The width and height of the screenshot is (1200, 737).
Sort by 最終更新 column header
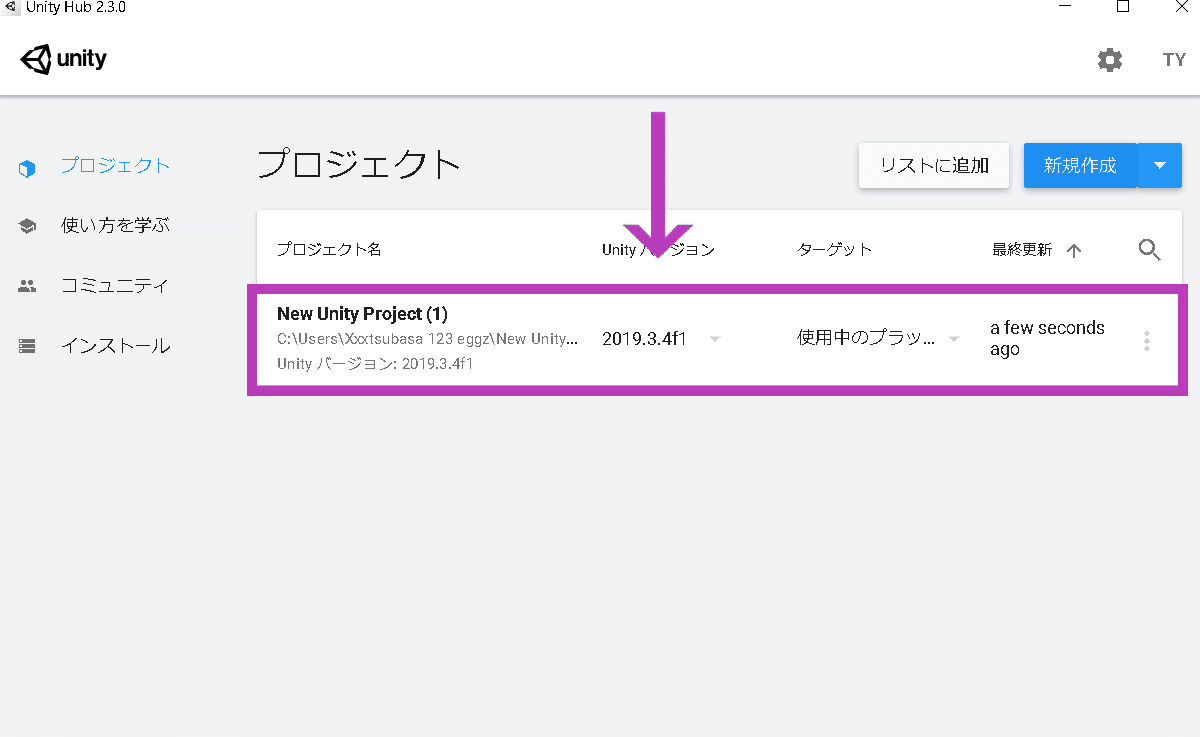pos(1022,250)
